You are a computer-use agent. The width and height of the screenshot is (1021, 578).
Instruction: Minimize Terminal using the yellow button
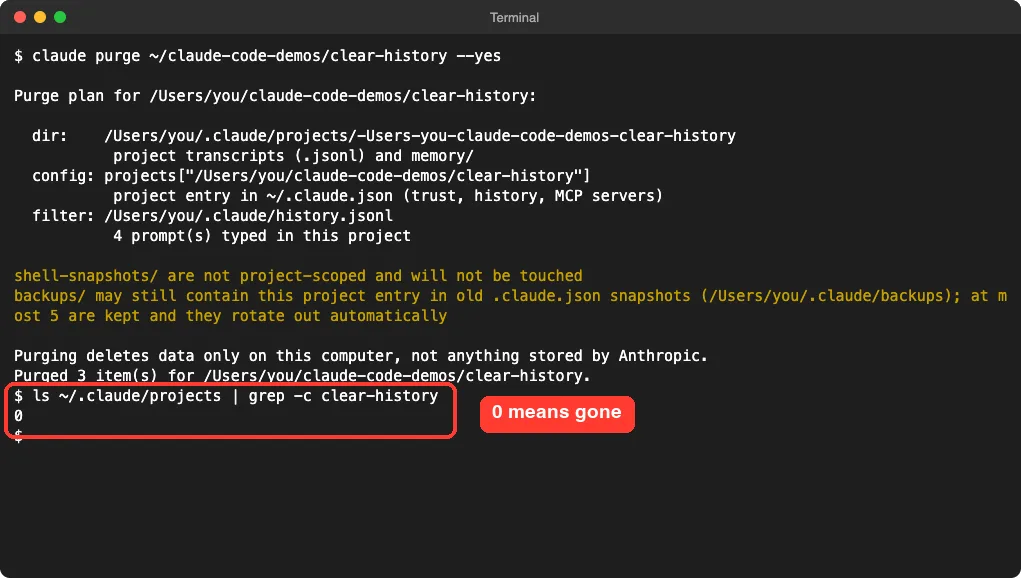pyautogui.click(x=40, y=17)
